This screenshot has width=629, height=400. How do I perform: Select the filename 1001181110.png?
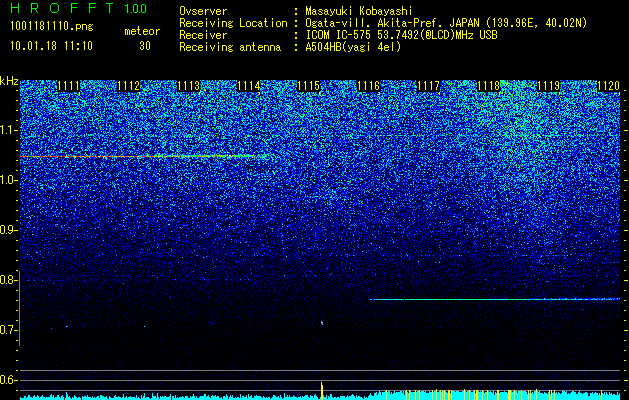coord(52,26)
